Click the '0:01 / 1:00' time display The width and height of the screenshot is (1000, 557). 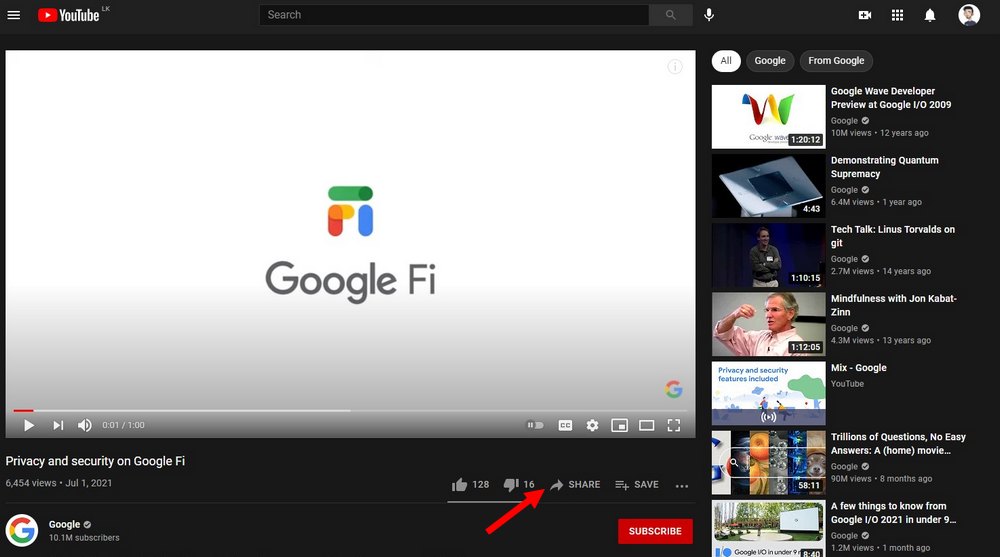(123, 425)
